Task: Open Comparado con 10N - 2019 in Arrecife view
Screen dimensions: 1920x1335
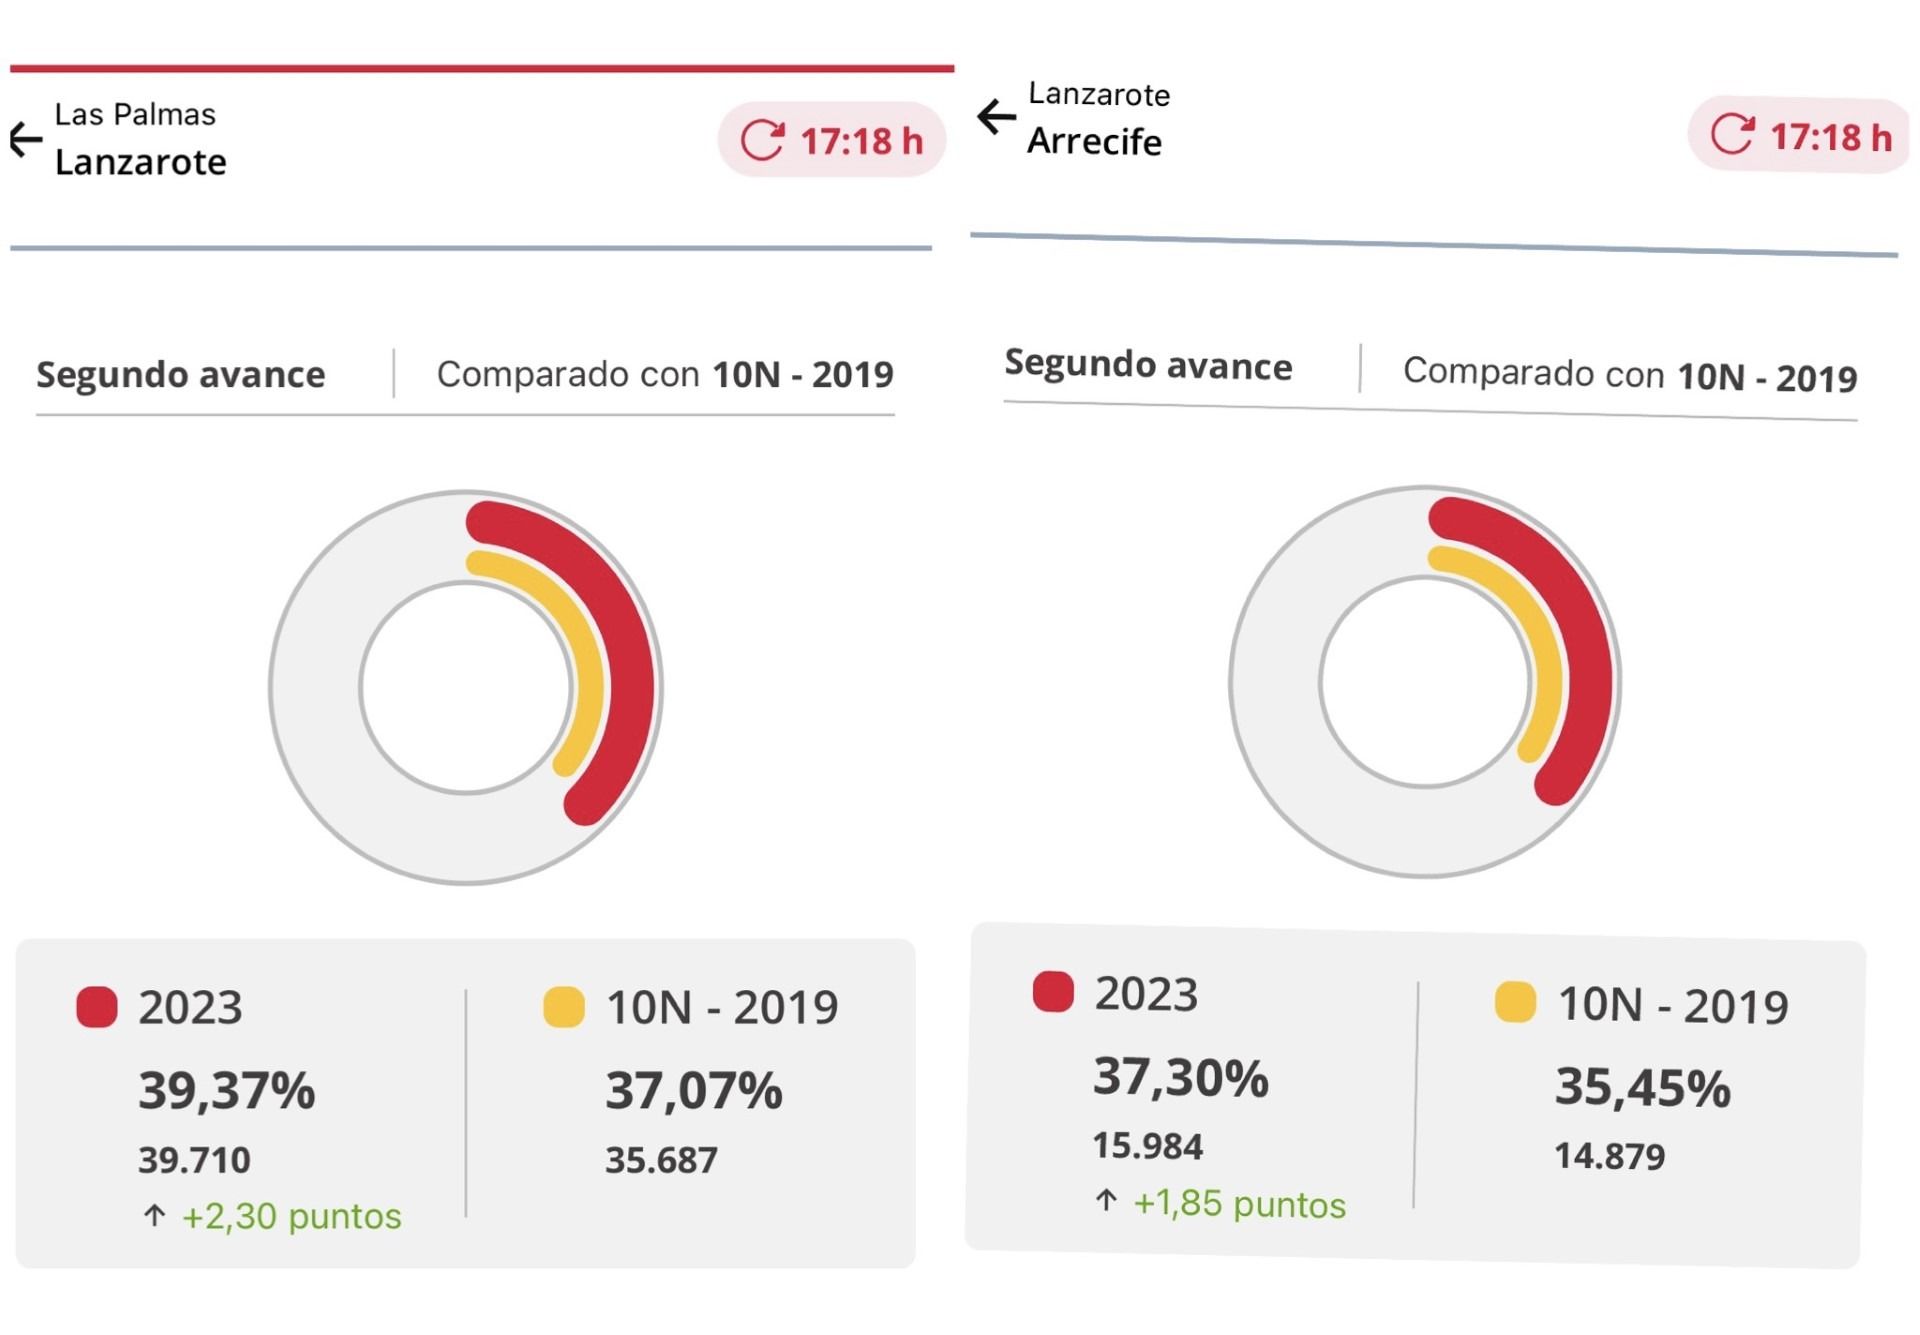Action: tap(1630, 375)
